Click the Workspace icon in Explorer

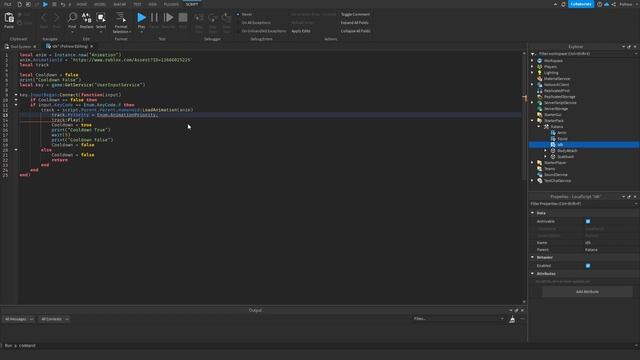540,60
